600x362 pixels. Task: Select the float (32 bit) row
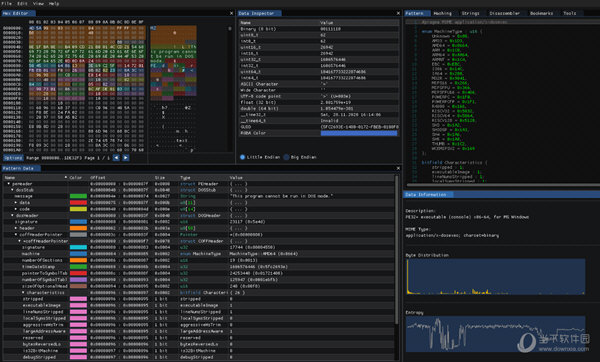319,103
